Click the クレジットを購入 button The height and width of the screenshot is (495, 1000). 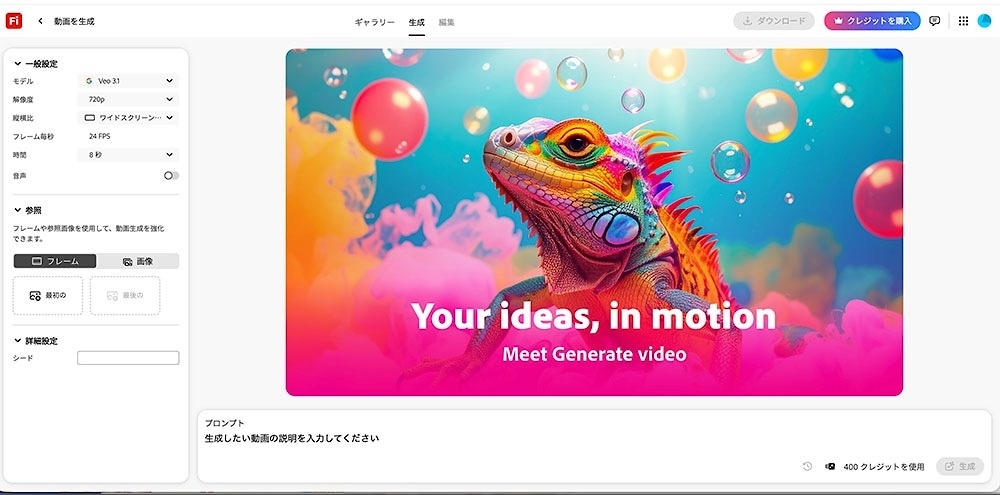coord(872,21)
